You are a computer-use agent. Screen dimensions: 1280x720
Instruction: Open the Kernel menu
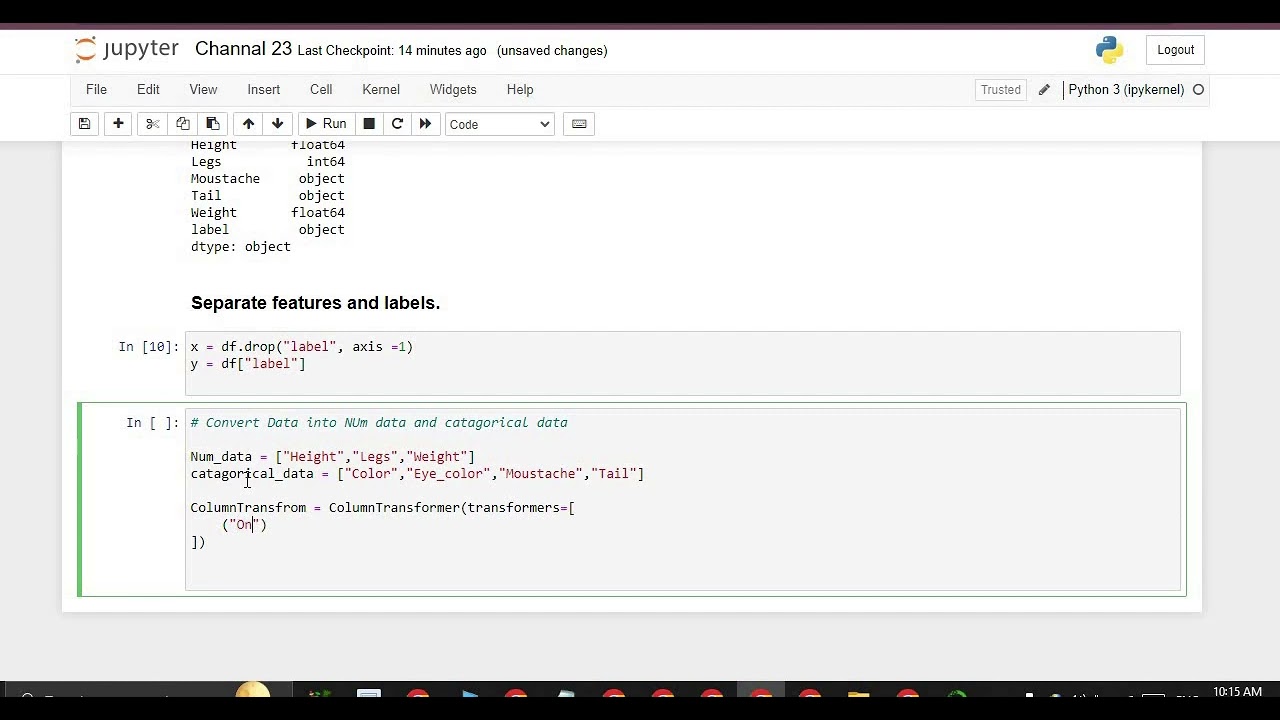381,90
